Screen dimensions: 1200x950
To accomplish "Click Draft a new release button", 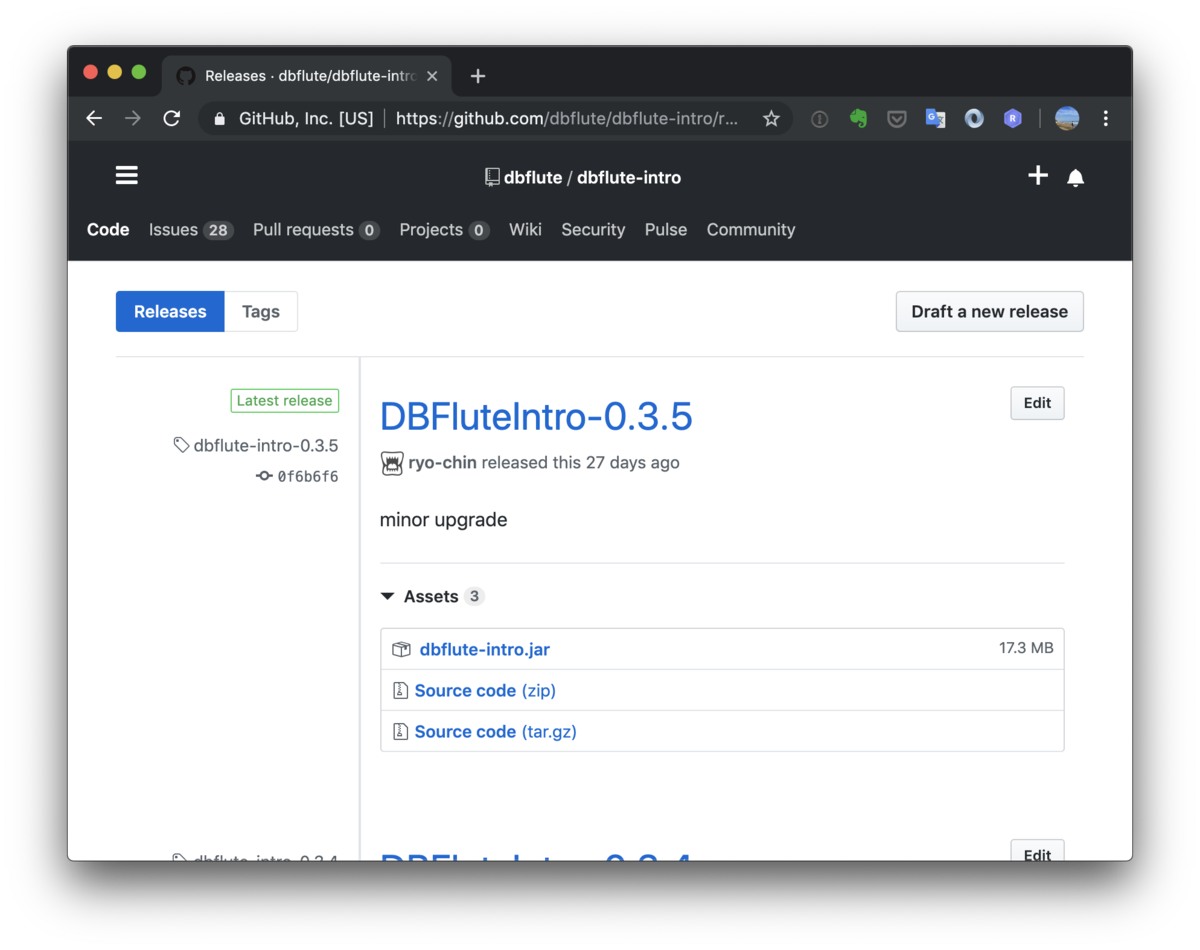I will tap(990, 311).
